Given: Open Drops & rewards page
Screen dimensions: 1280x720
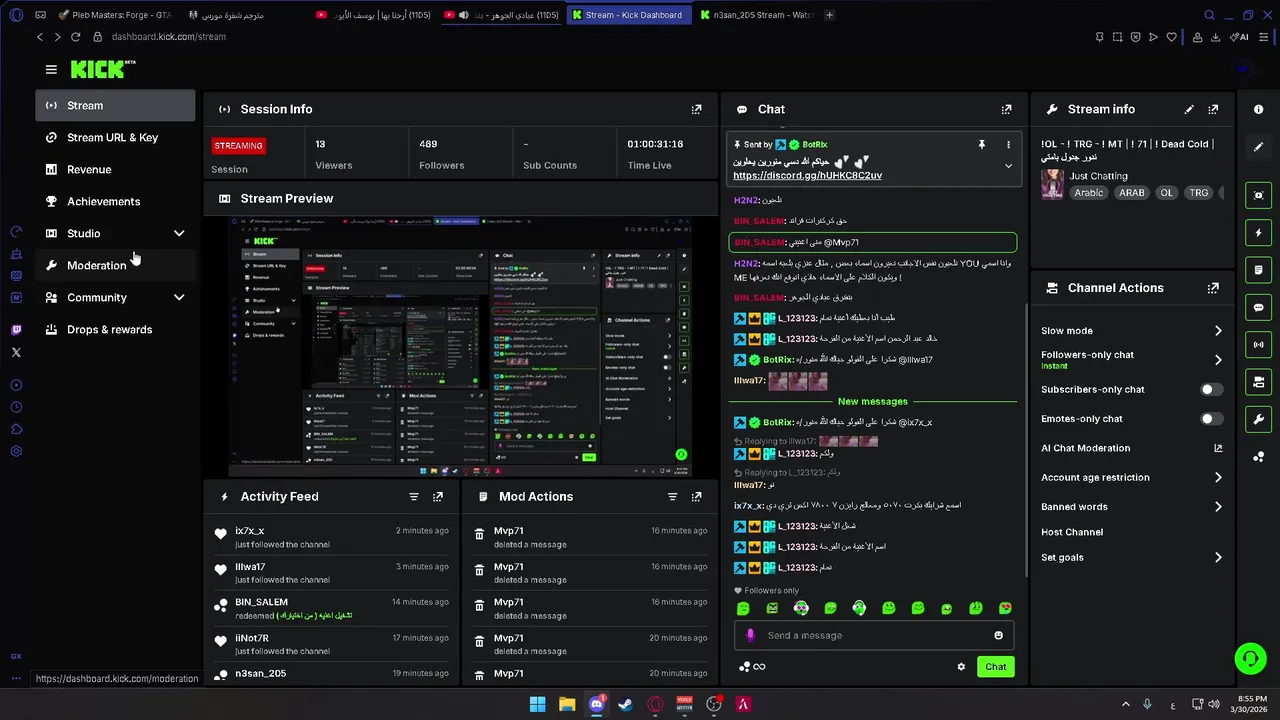Looking at the screenshot, I should [115, 330].
